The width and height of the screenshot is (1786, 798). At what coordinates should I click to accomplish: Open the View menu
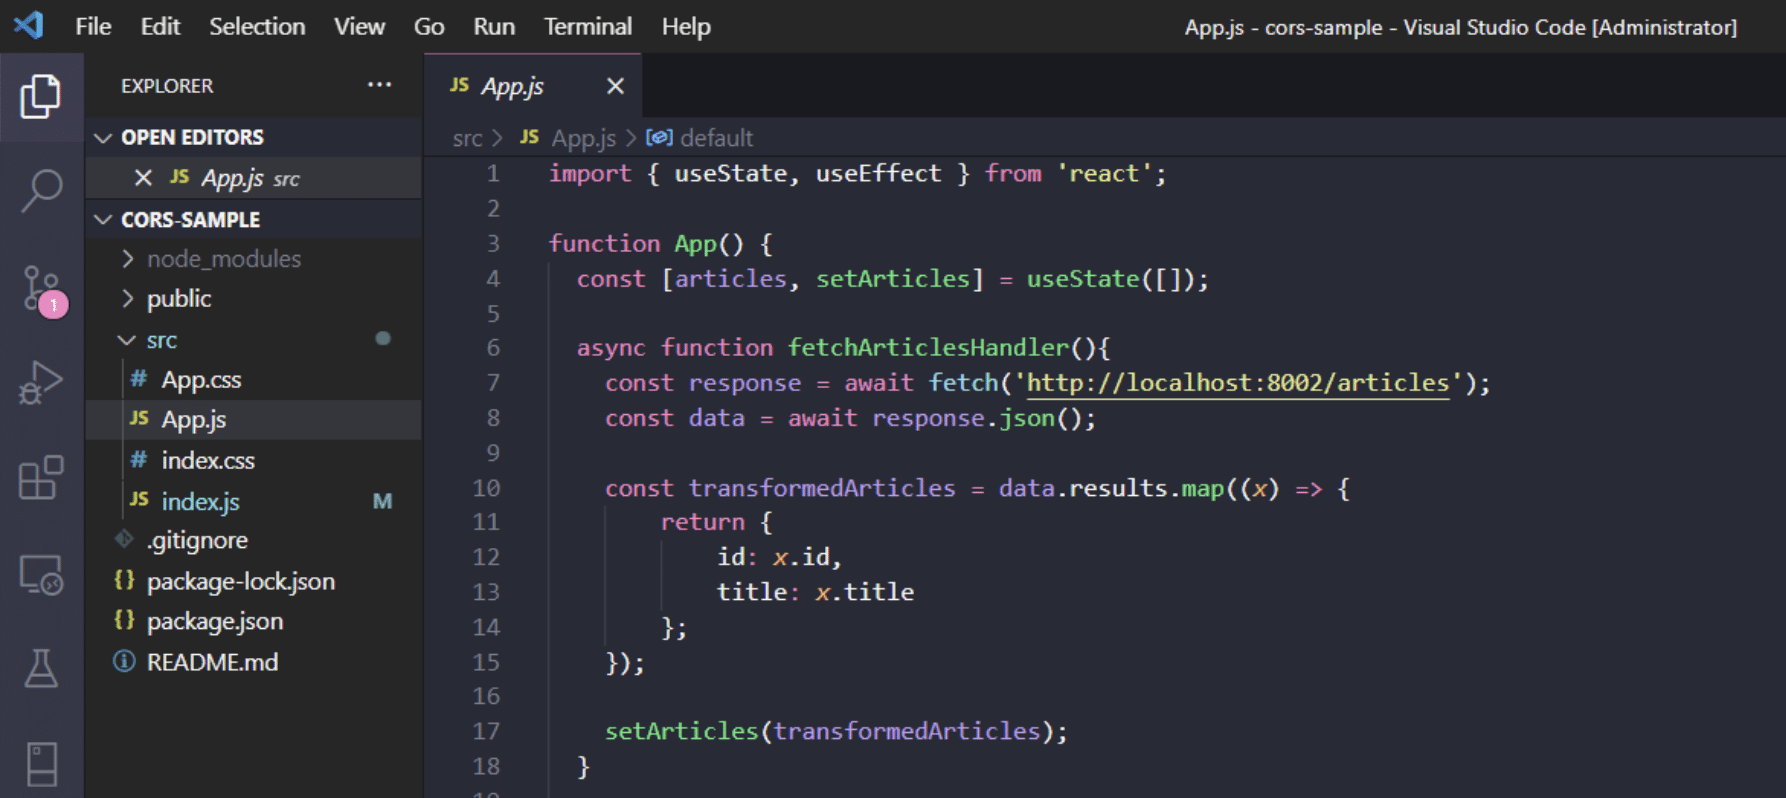(359, 26)
